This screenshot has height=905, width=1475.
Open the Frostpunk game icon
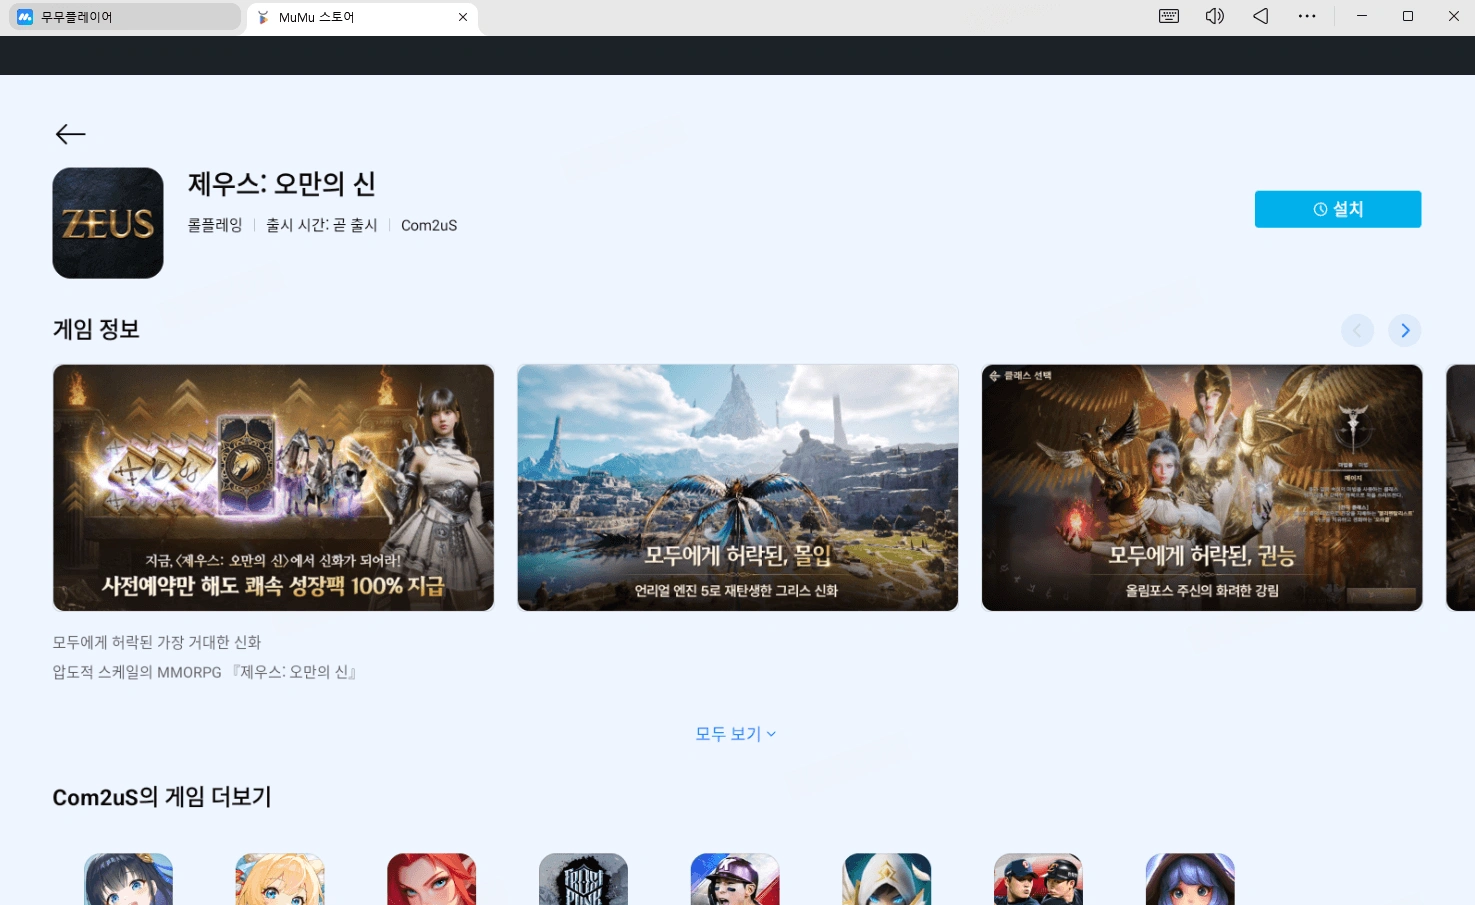(x=583, y=879)
